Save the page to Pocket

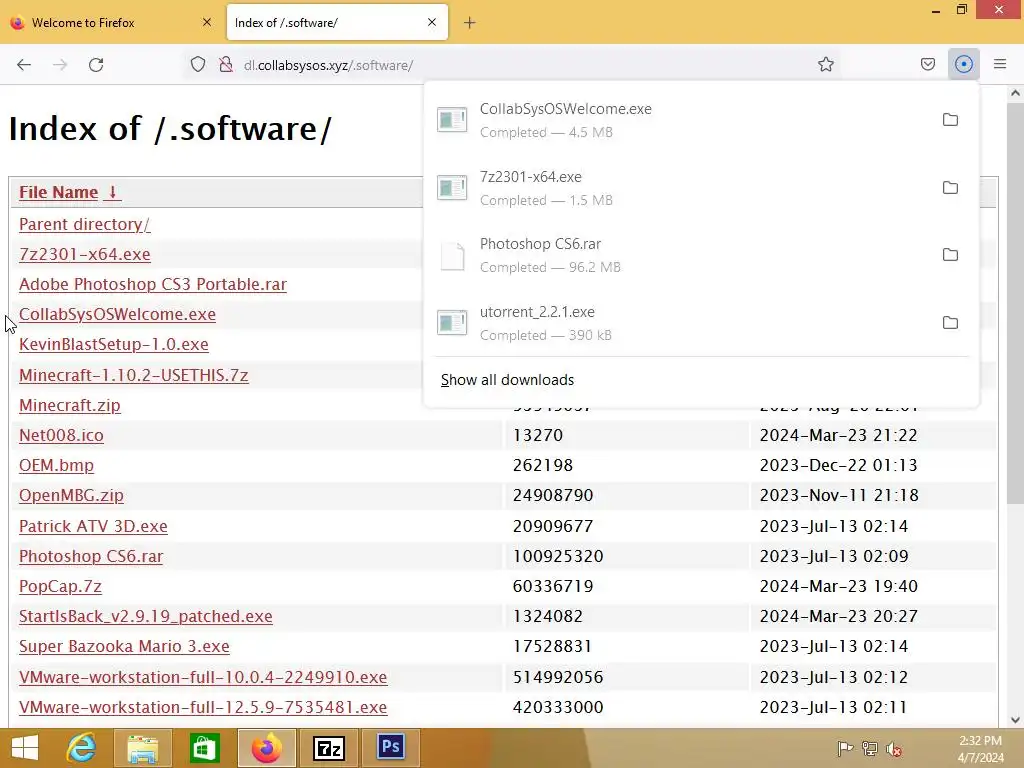(x=927, y=64)
